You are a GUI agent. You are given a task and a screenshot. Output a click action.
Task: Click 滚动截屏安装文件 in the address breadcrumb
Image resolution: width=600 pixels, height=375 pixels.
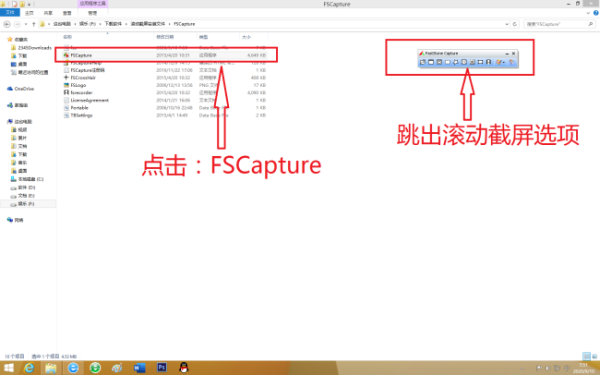click(x=148, y=24)
